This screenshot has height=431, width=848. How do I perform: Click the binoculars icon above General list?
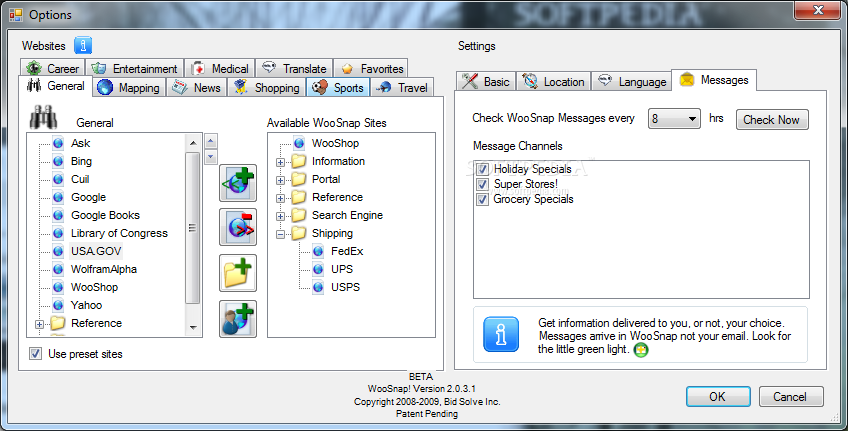point(43,117)
